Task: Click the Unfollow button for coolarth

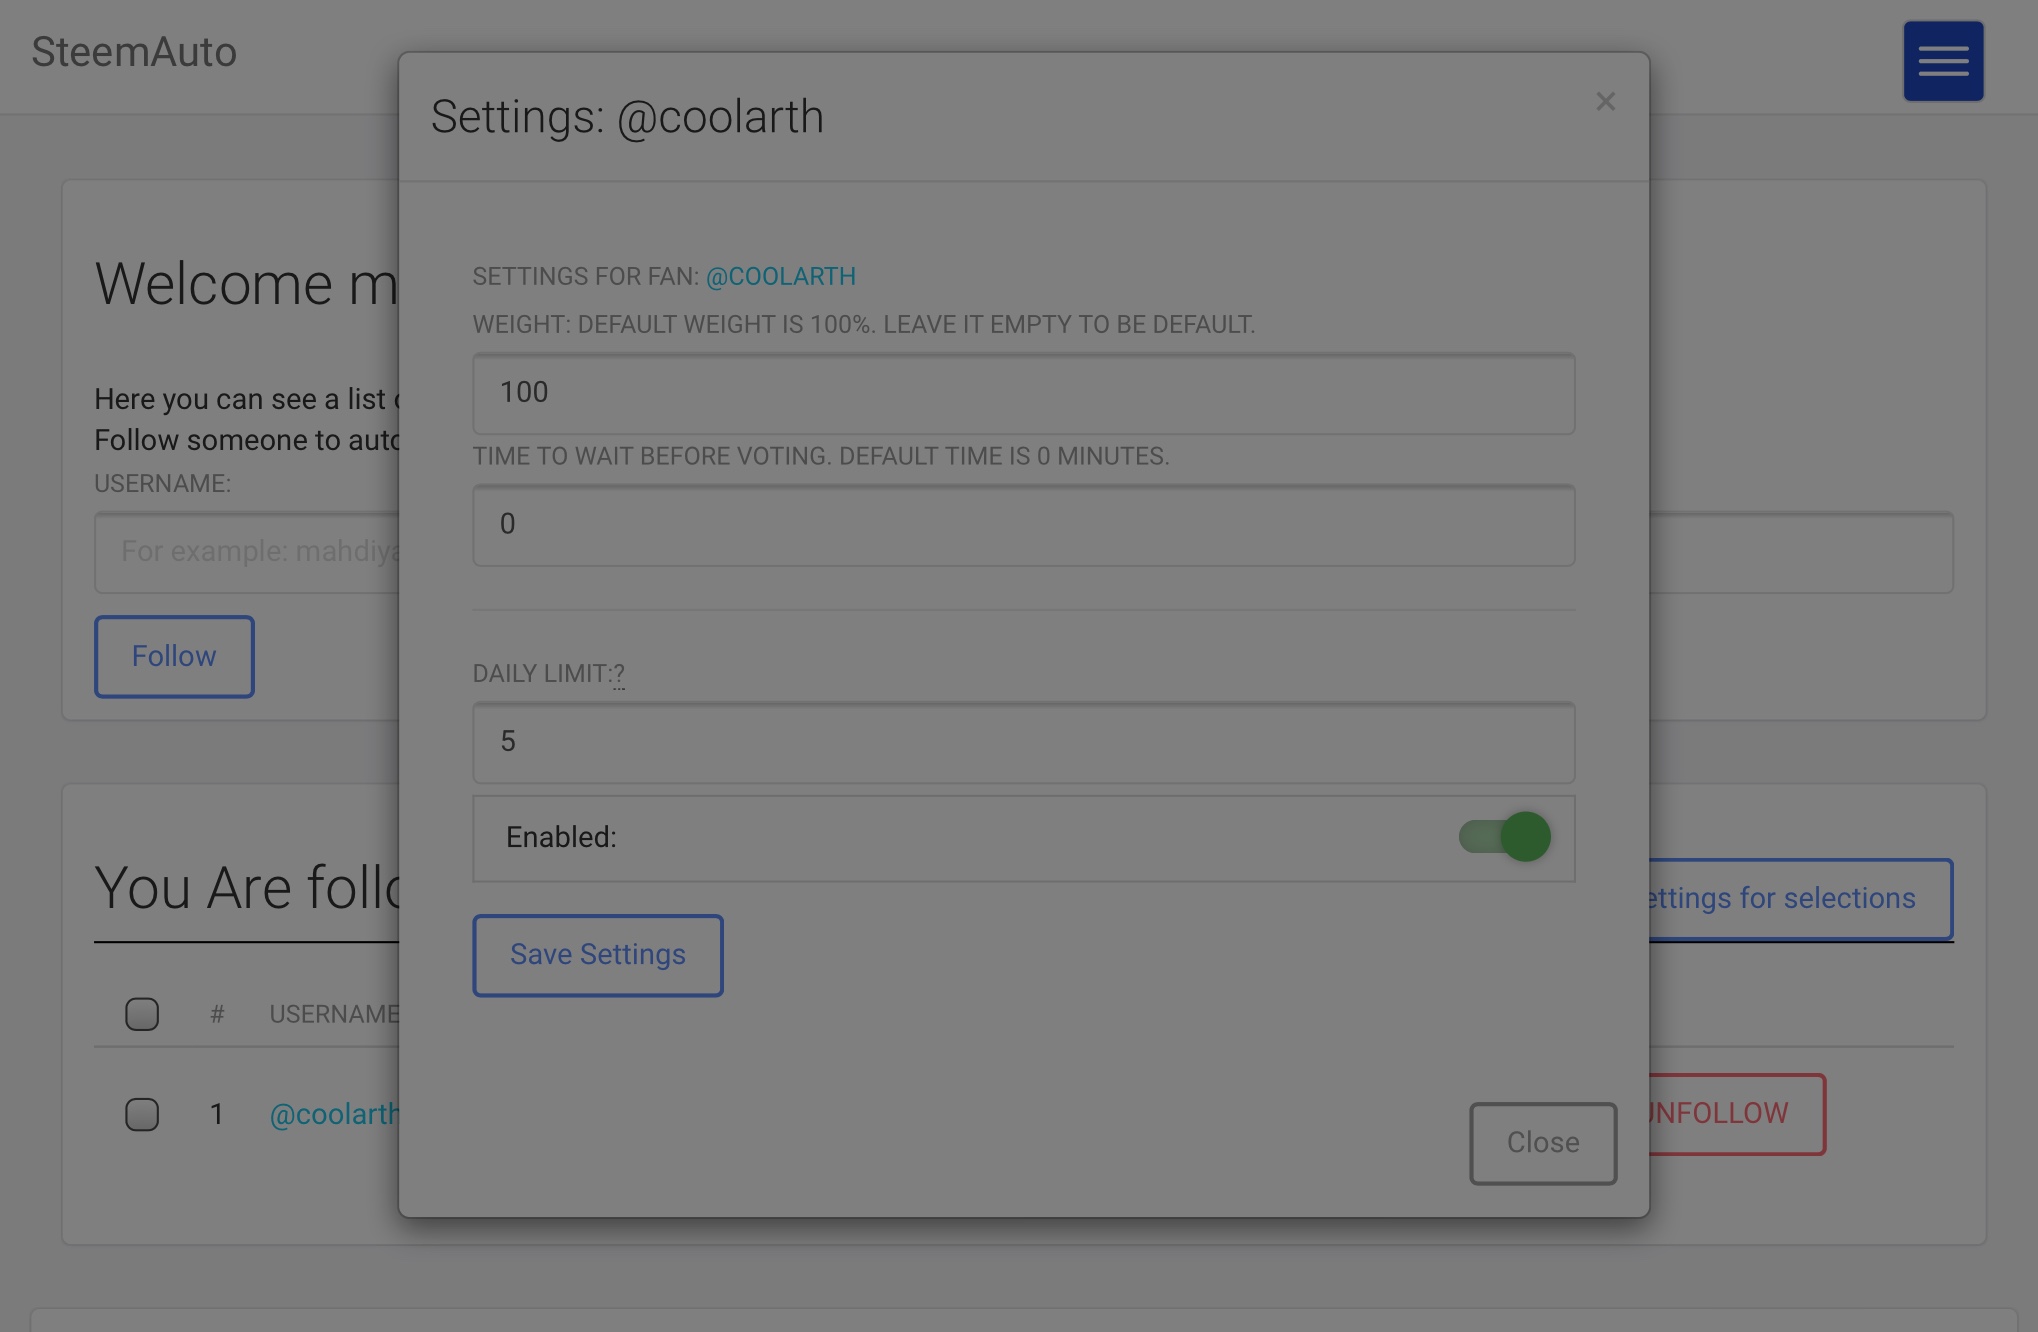Action: click(x=1736, y=1114)
